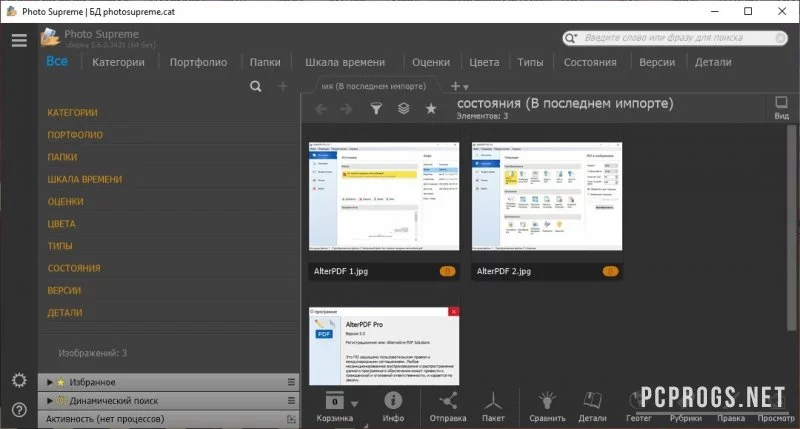Image resolution: width=800 pixels, height=429 pixels.
Task: Navigate back with left arrow
Action: (x=321, y=109)
